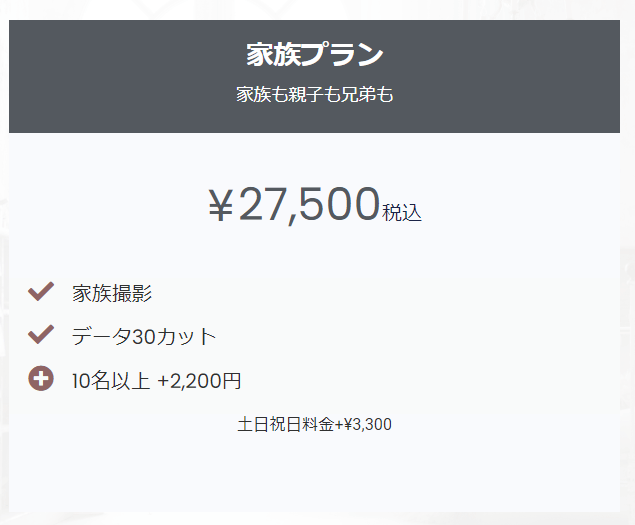Click the 家族も親子も兄弟も subtitle
This screenshot has width=635, height=525.
(315, 94)
